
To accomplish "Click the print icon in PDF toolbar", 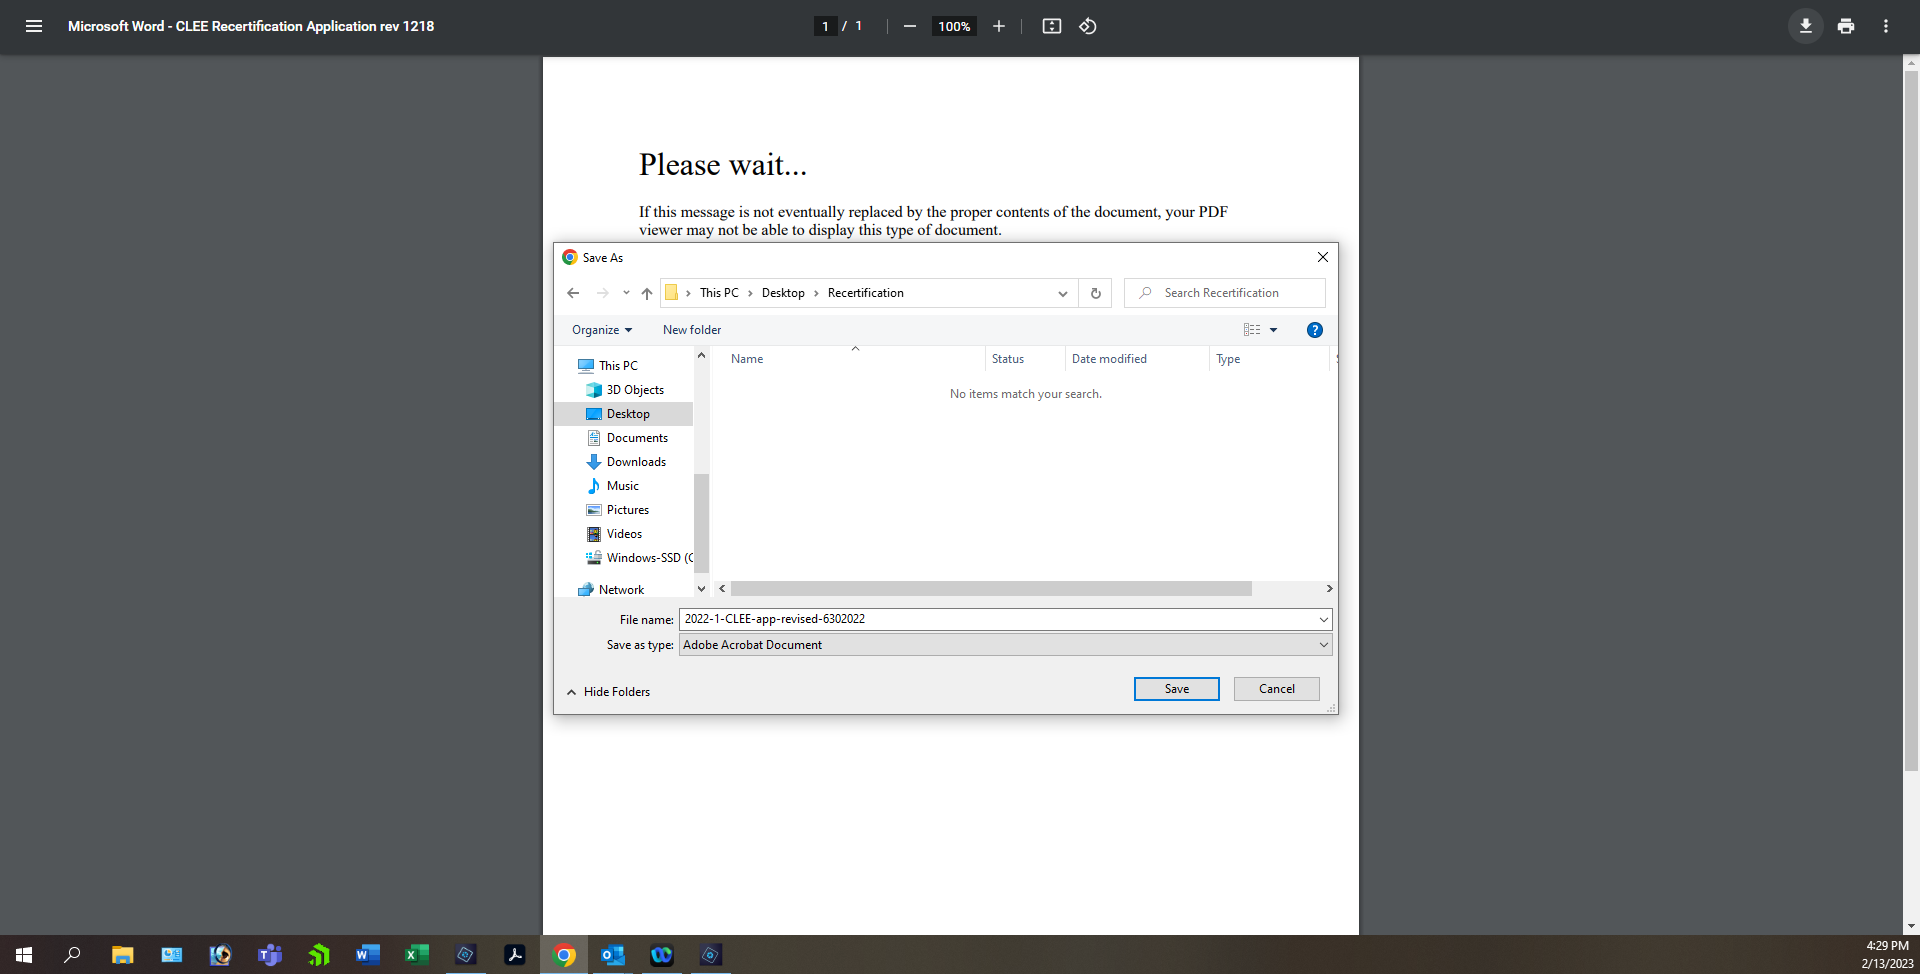I will coord(1846,26).
